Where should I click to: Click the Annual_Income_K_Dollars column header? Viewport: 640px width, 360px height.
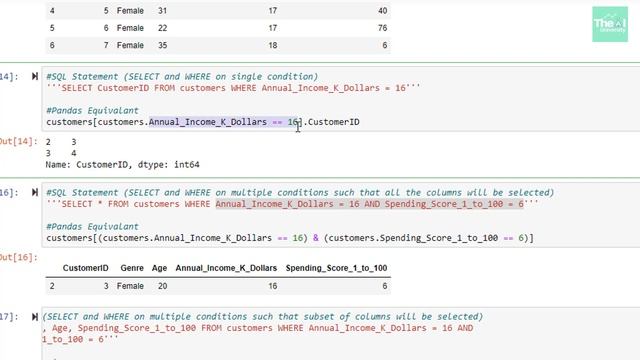click(226, 268)
